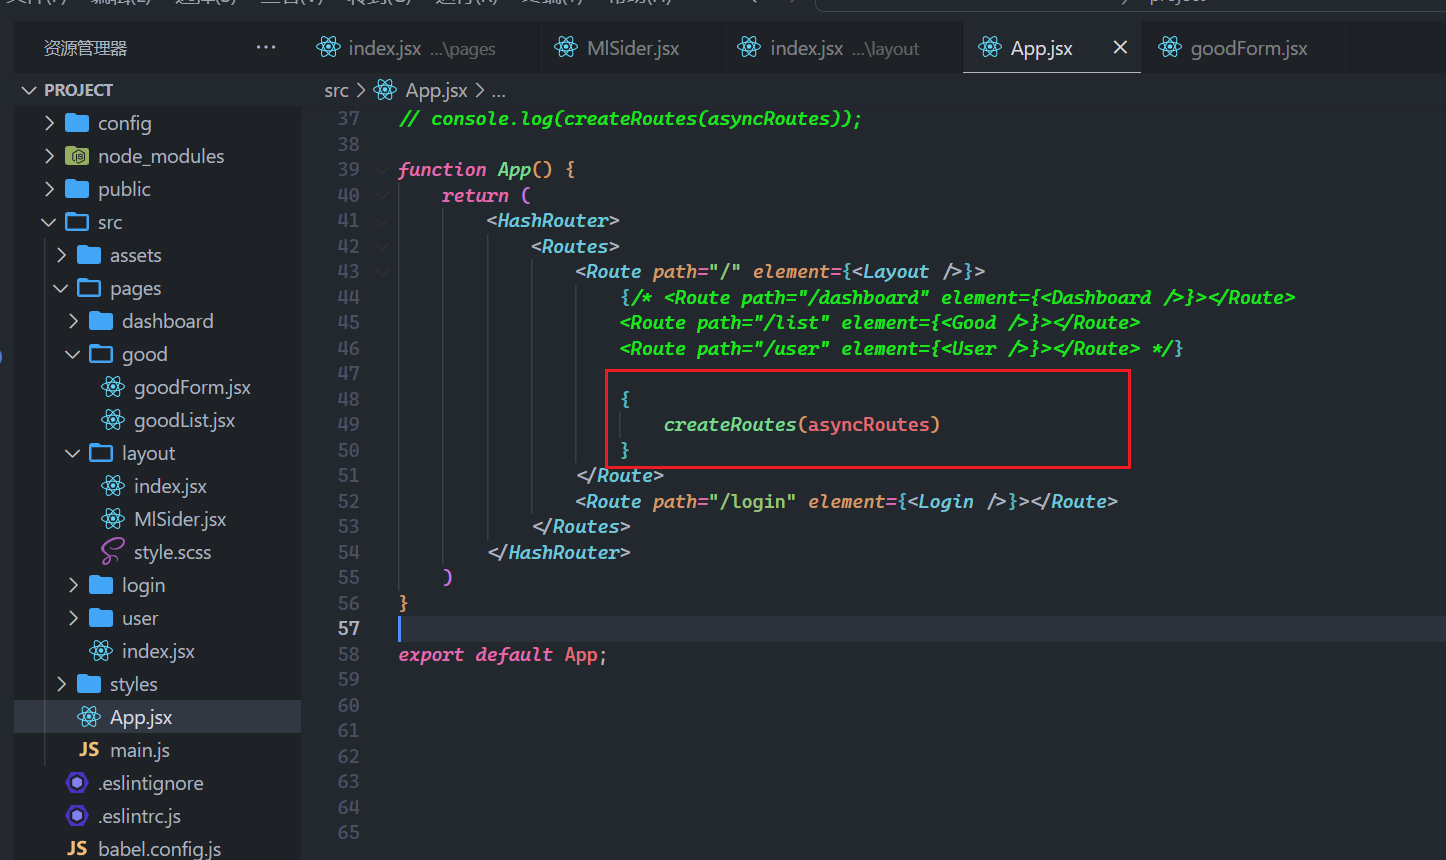Click the dashboard folder icon
The image size is (1446, 860).
(x=101, y=321)
